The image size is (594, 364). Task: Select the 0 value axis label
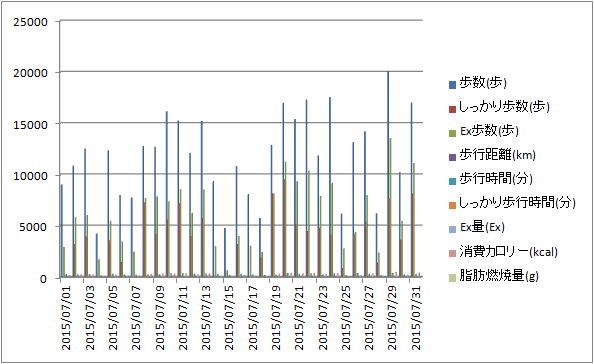pyautogui.click(x=44, y=279)
